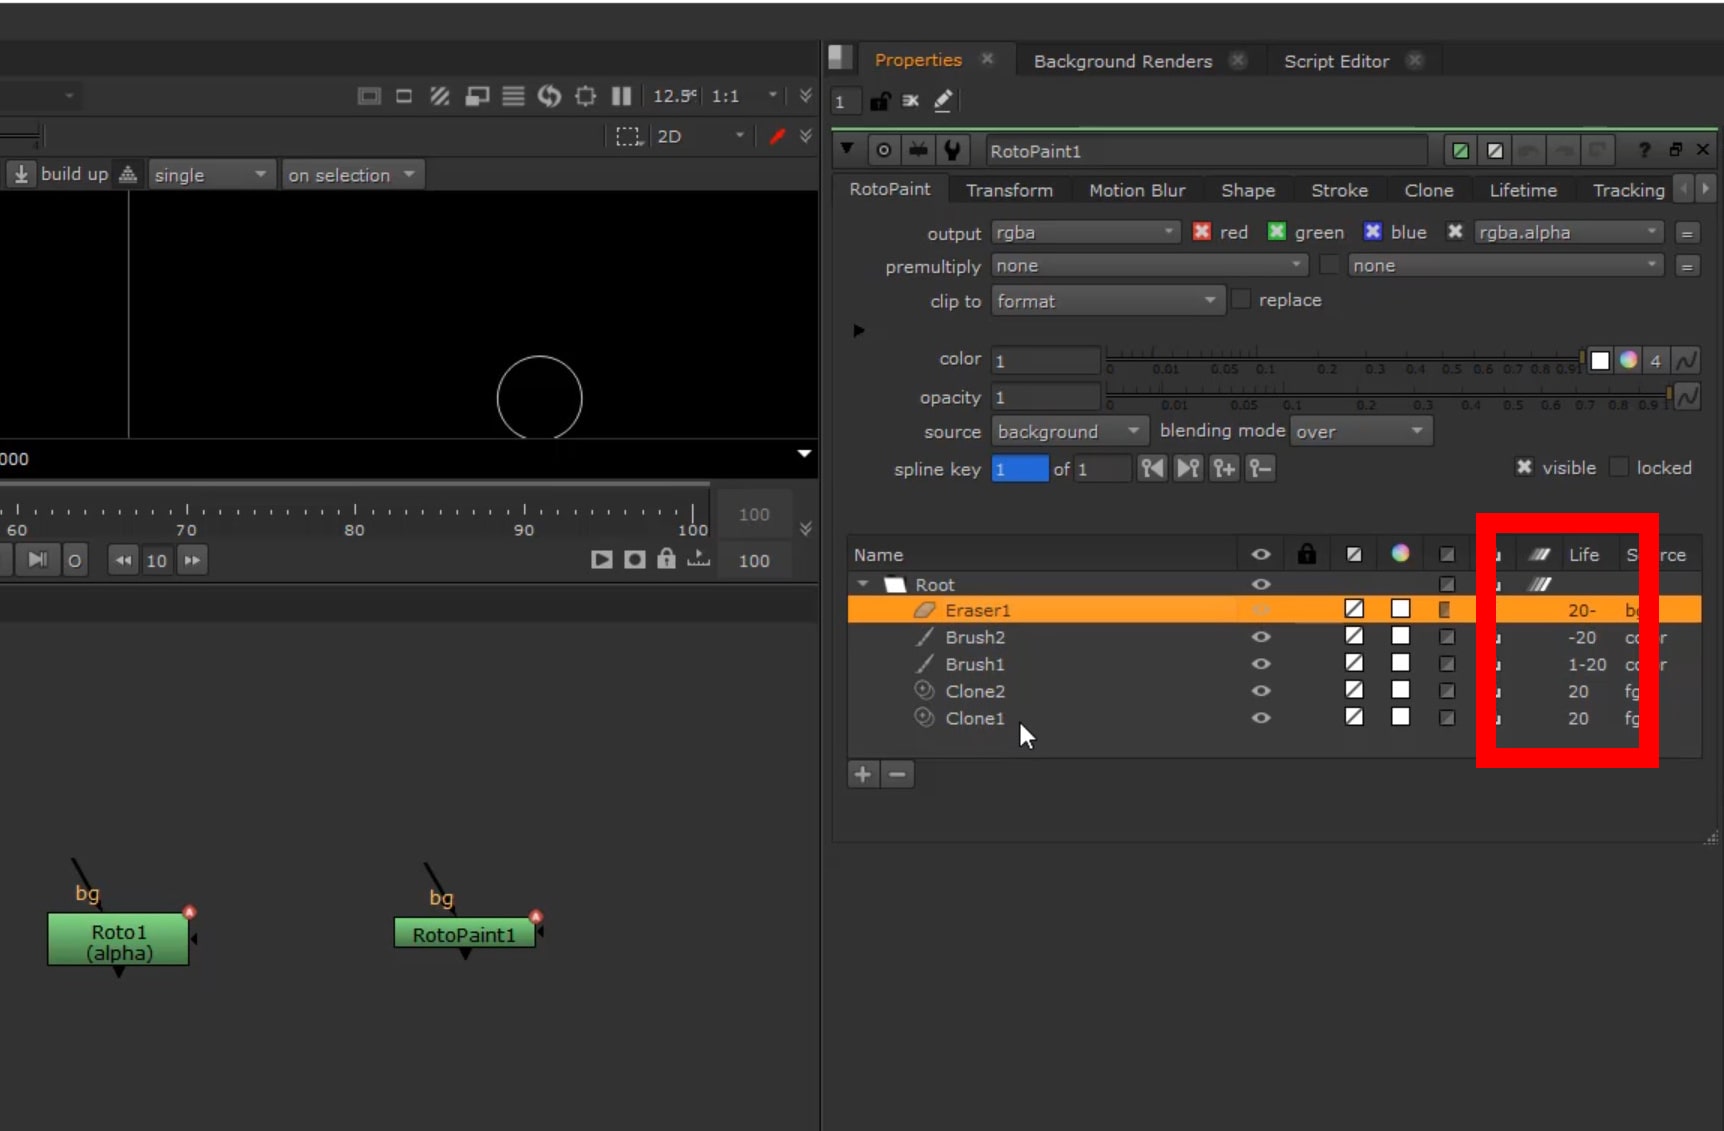This screenshot has height=1131, width=1724.
Task: Uncheck the red channel checkbox
Action: tap(1202, 232)
